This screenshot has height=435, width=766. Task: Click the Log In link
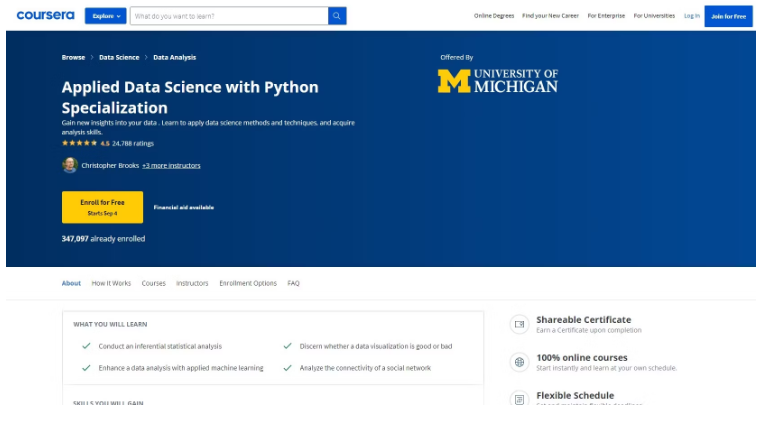692,16
